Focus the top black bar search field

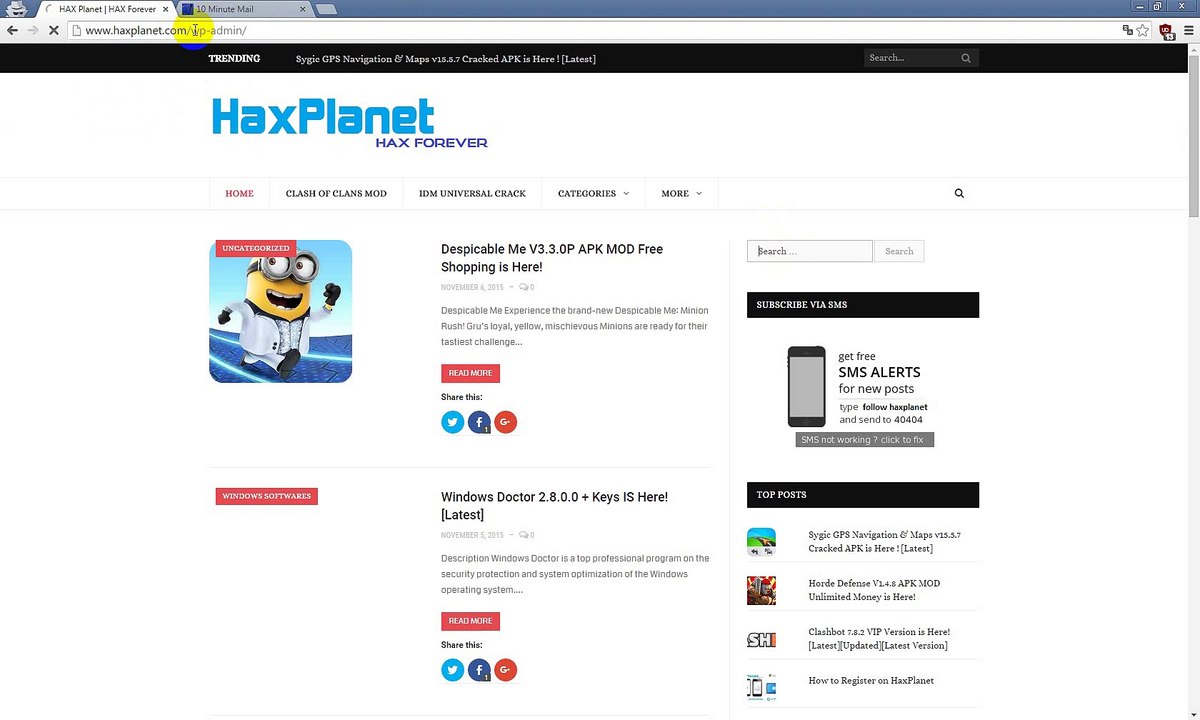[912, 58]
